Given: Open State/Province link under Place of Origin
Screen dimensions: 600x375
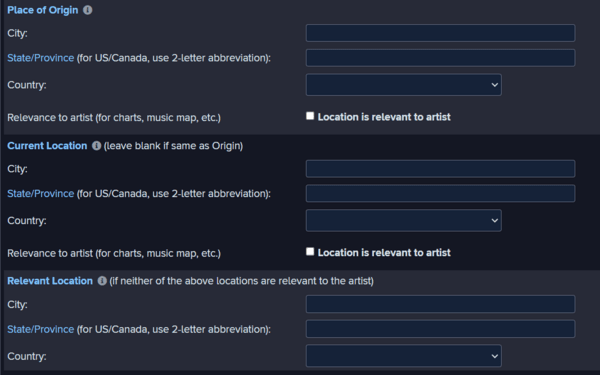Looking at the screenshot, I should pos(41,58).
